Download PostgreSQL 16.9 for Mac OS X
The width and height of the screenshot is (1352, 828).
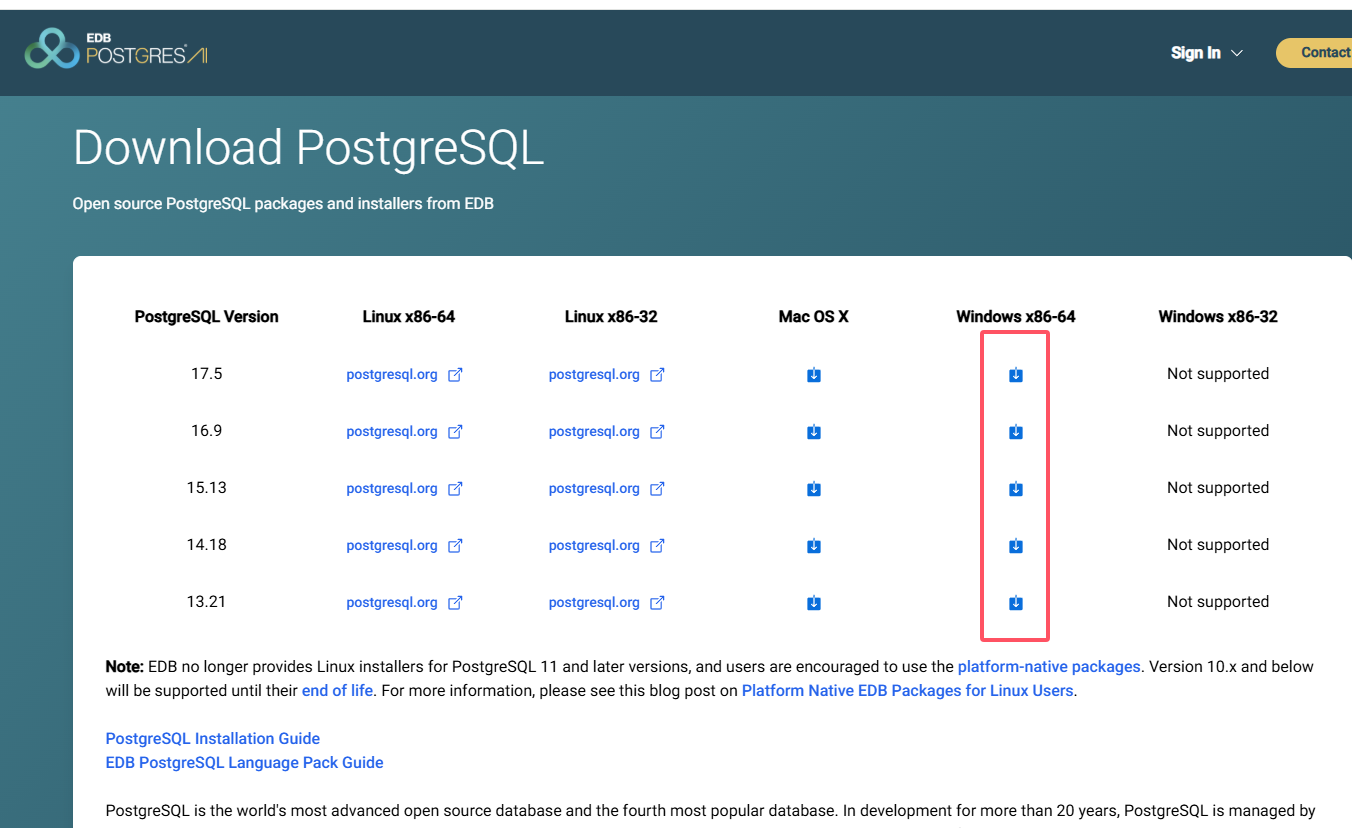coord(814,432)
